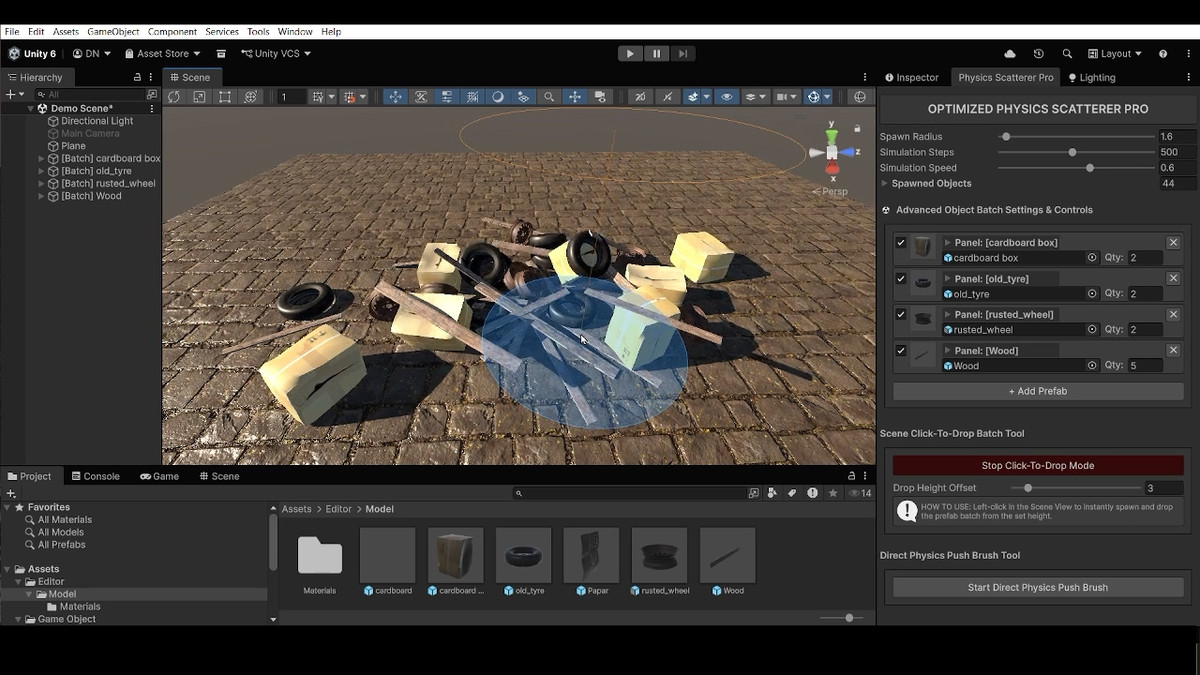The width and height of the screenshot is (1200, 675).
Task: Select the old_tyre asset thumbnail
Action: tap(523, 555)
